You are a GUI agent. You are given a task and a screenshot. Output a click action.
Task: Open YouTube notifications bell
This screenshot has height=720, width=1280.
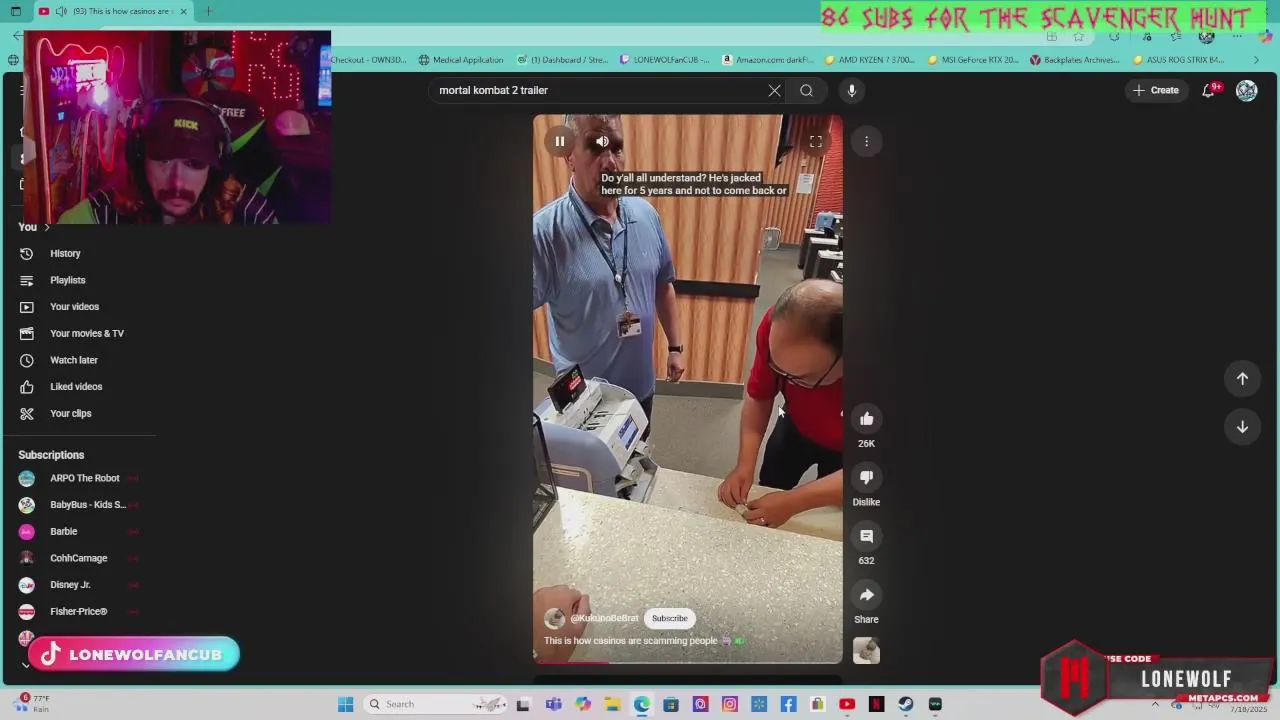click(x=1210, y=90)
